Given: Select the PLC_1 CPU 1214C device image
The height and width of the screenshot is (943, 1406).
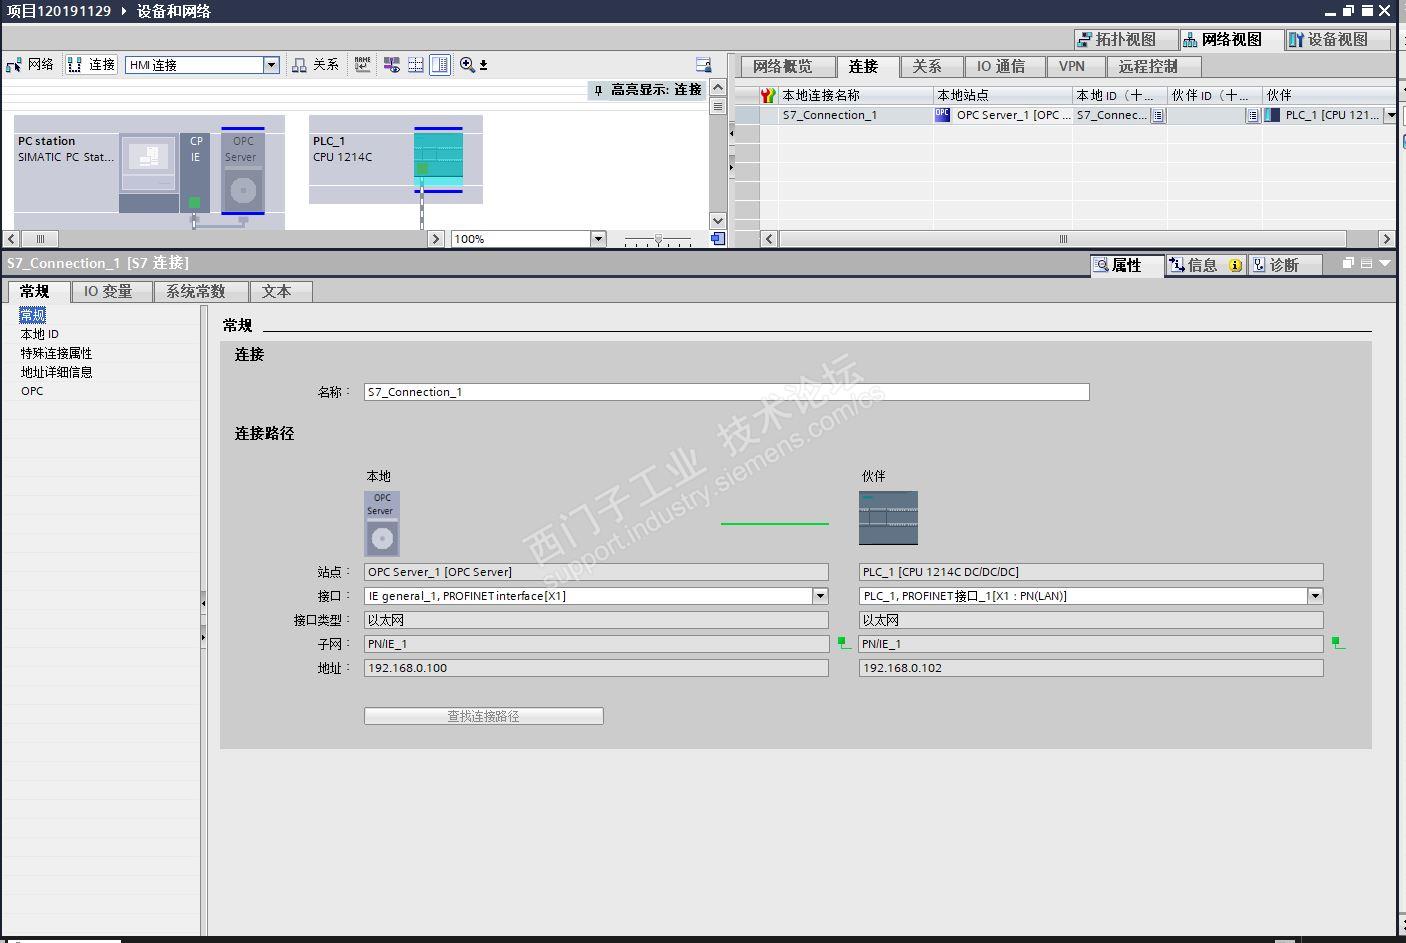Looking at the screenshot, I should point(438,160).
